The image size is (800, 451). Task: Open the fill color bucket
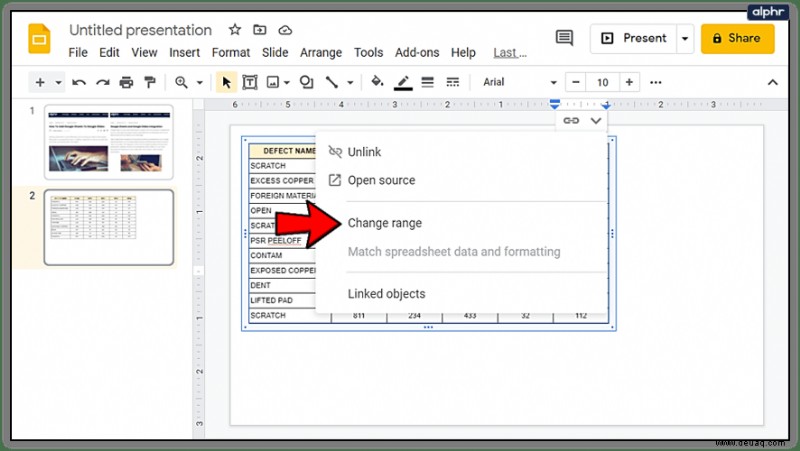[x=377, y=82]
